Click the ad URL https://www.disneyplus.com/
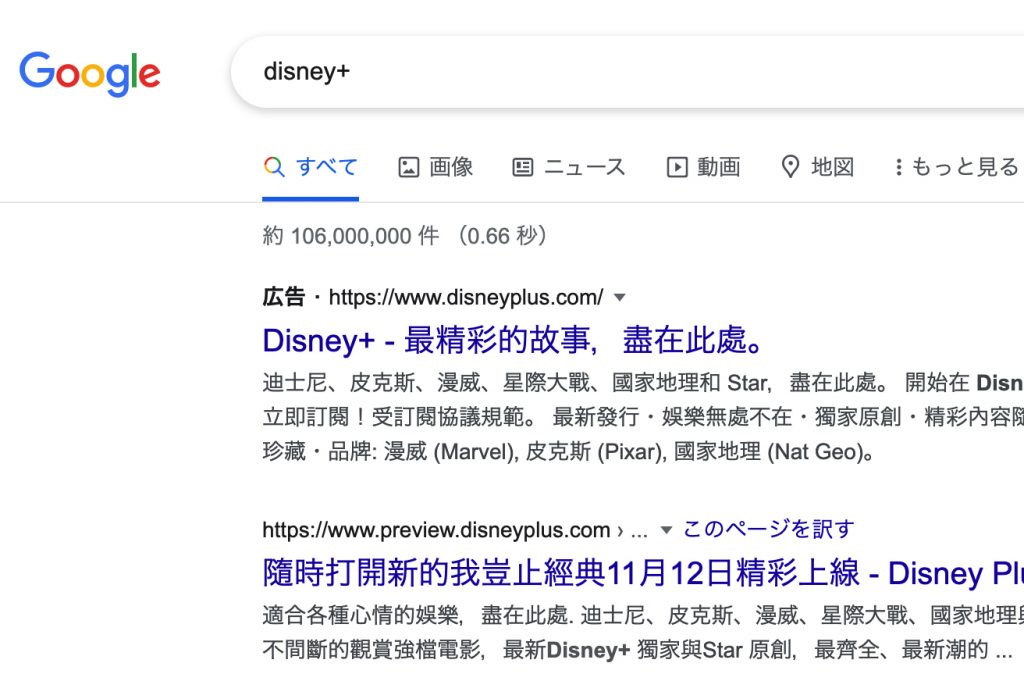 click(x=466, y=298)
